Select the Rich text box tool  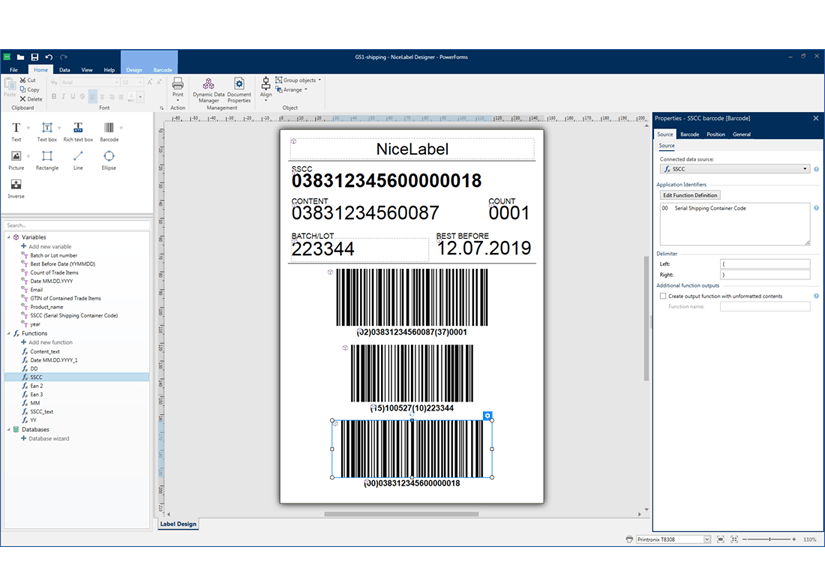(x=78, y=131)
